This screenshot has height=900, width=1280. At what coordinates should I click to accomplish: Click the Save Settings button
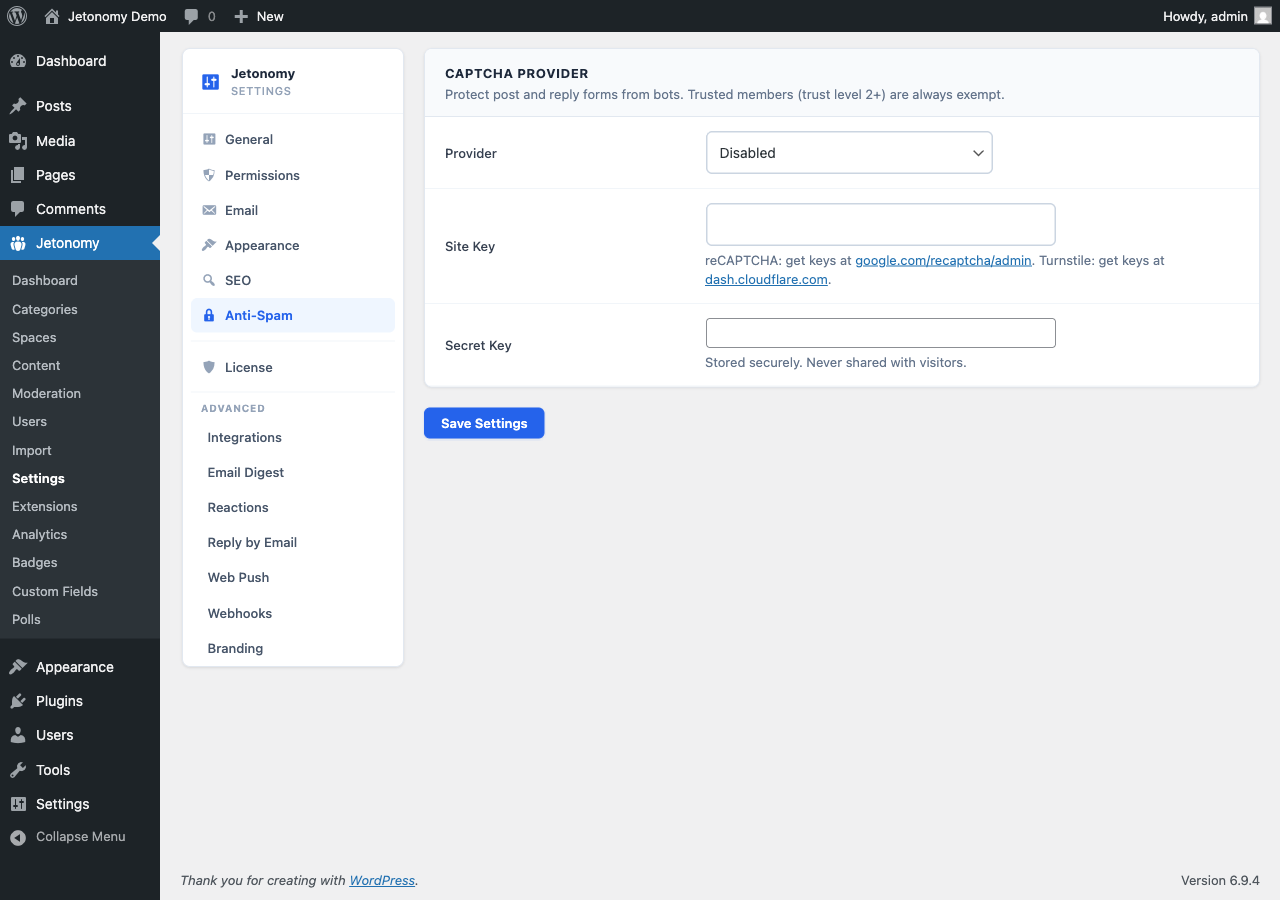(484, 422)
